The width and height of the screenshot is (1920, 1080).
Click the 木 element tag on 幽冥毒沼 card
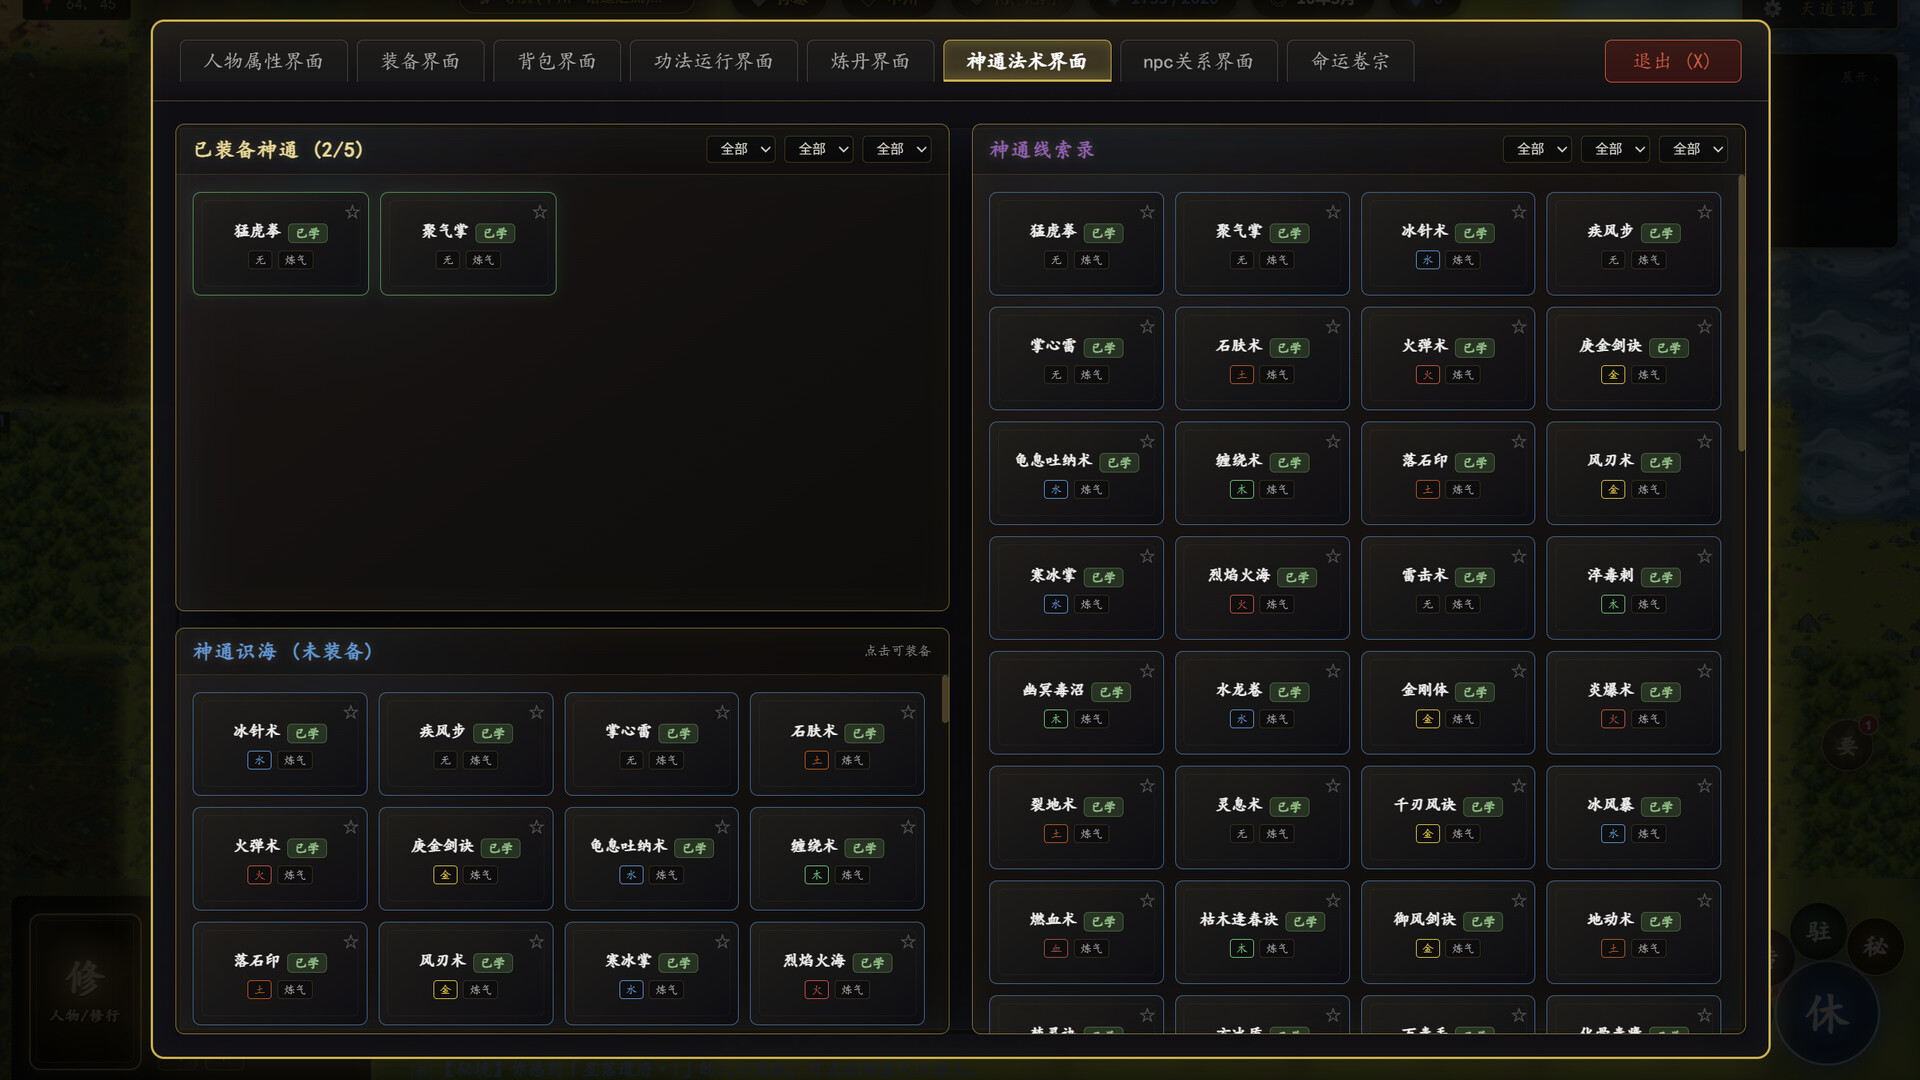(x=1055, y=719)
